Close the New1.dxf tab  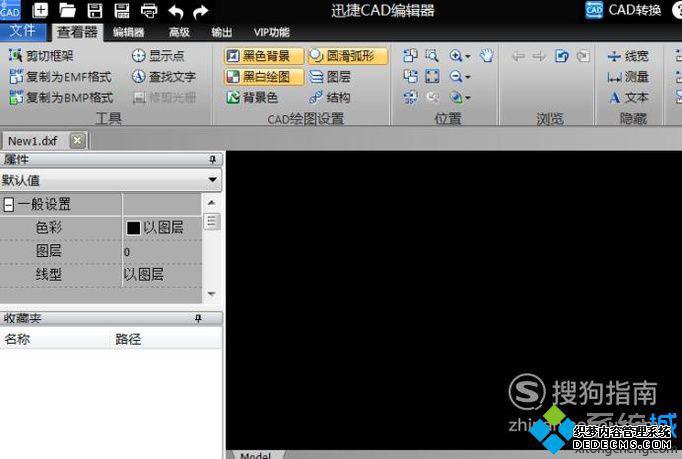[x=77, y=141]
